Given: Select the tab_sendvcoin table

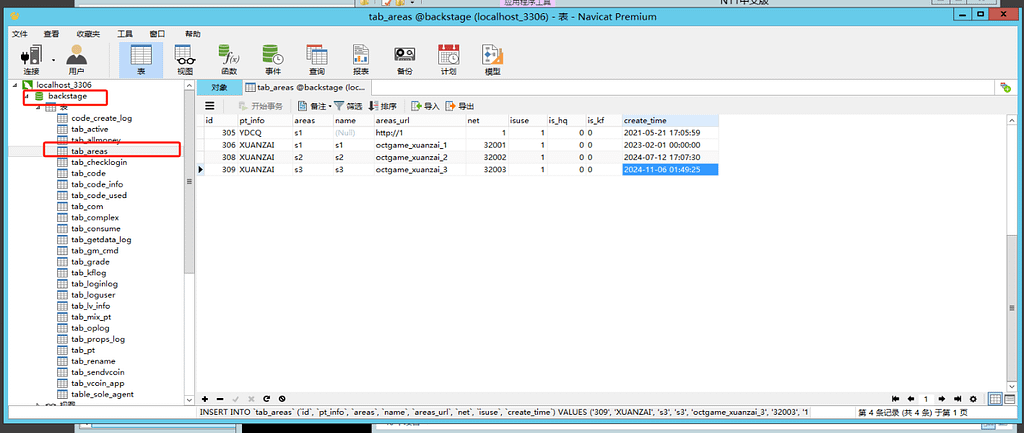Looking at the screenshot, I should [x=97, y=372].
